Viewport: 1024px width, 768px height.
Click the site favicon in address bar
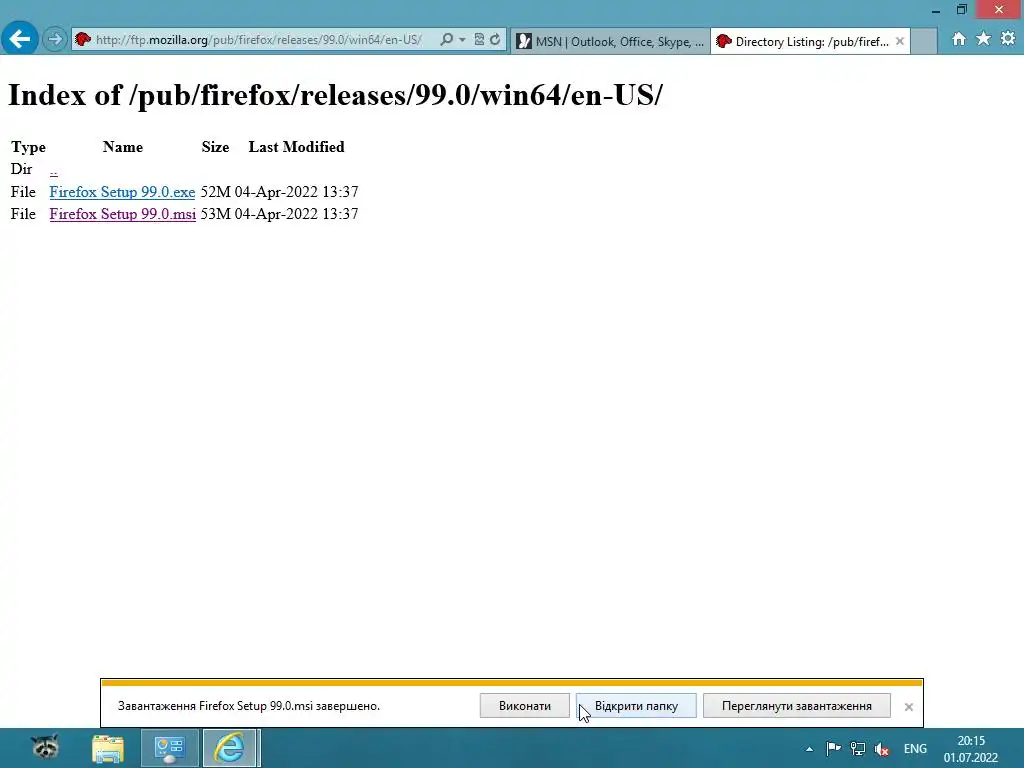coord(82,39)
